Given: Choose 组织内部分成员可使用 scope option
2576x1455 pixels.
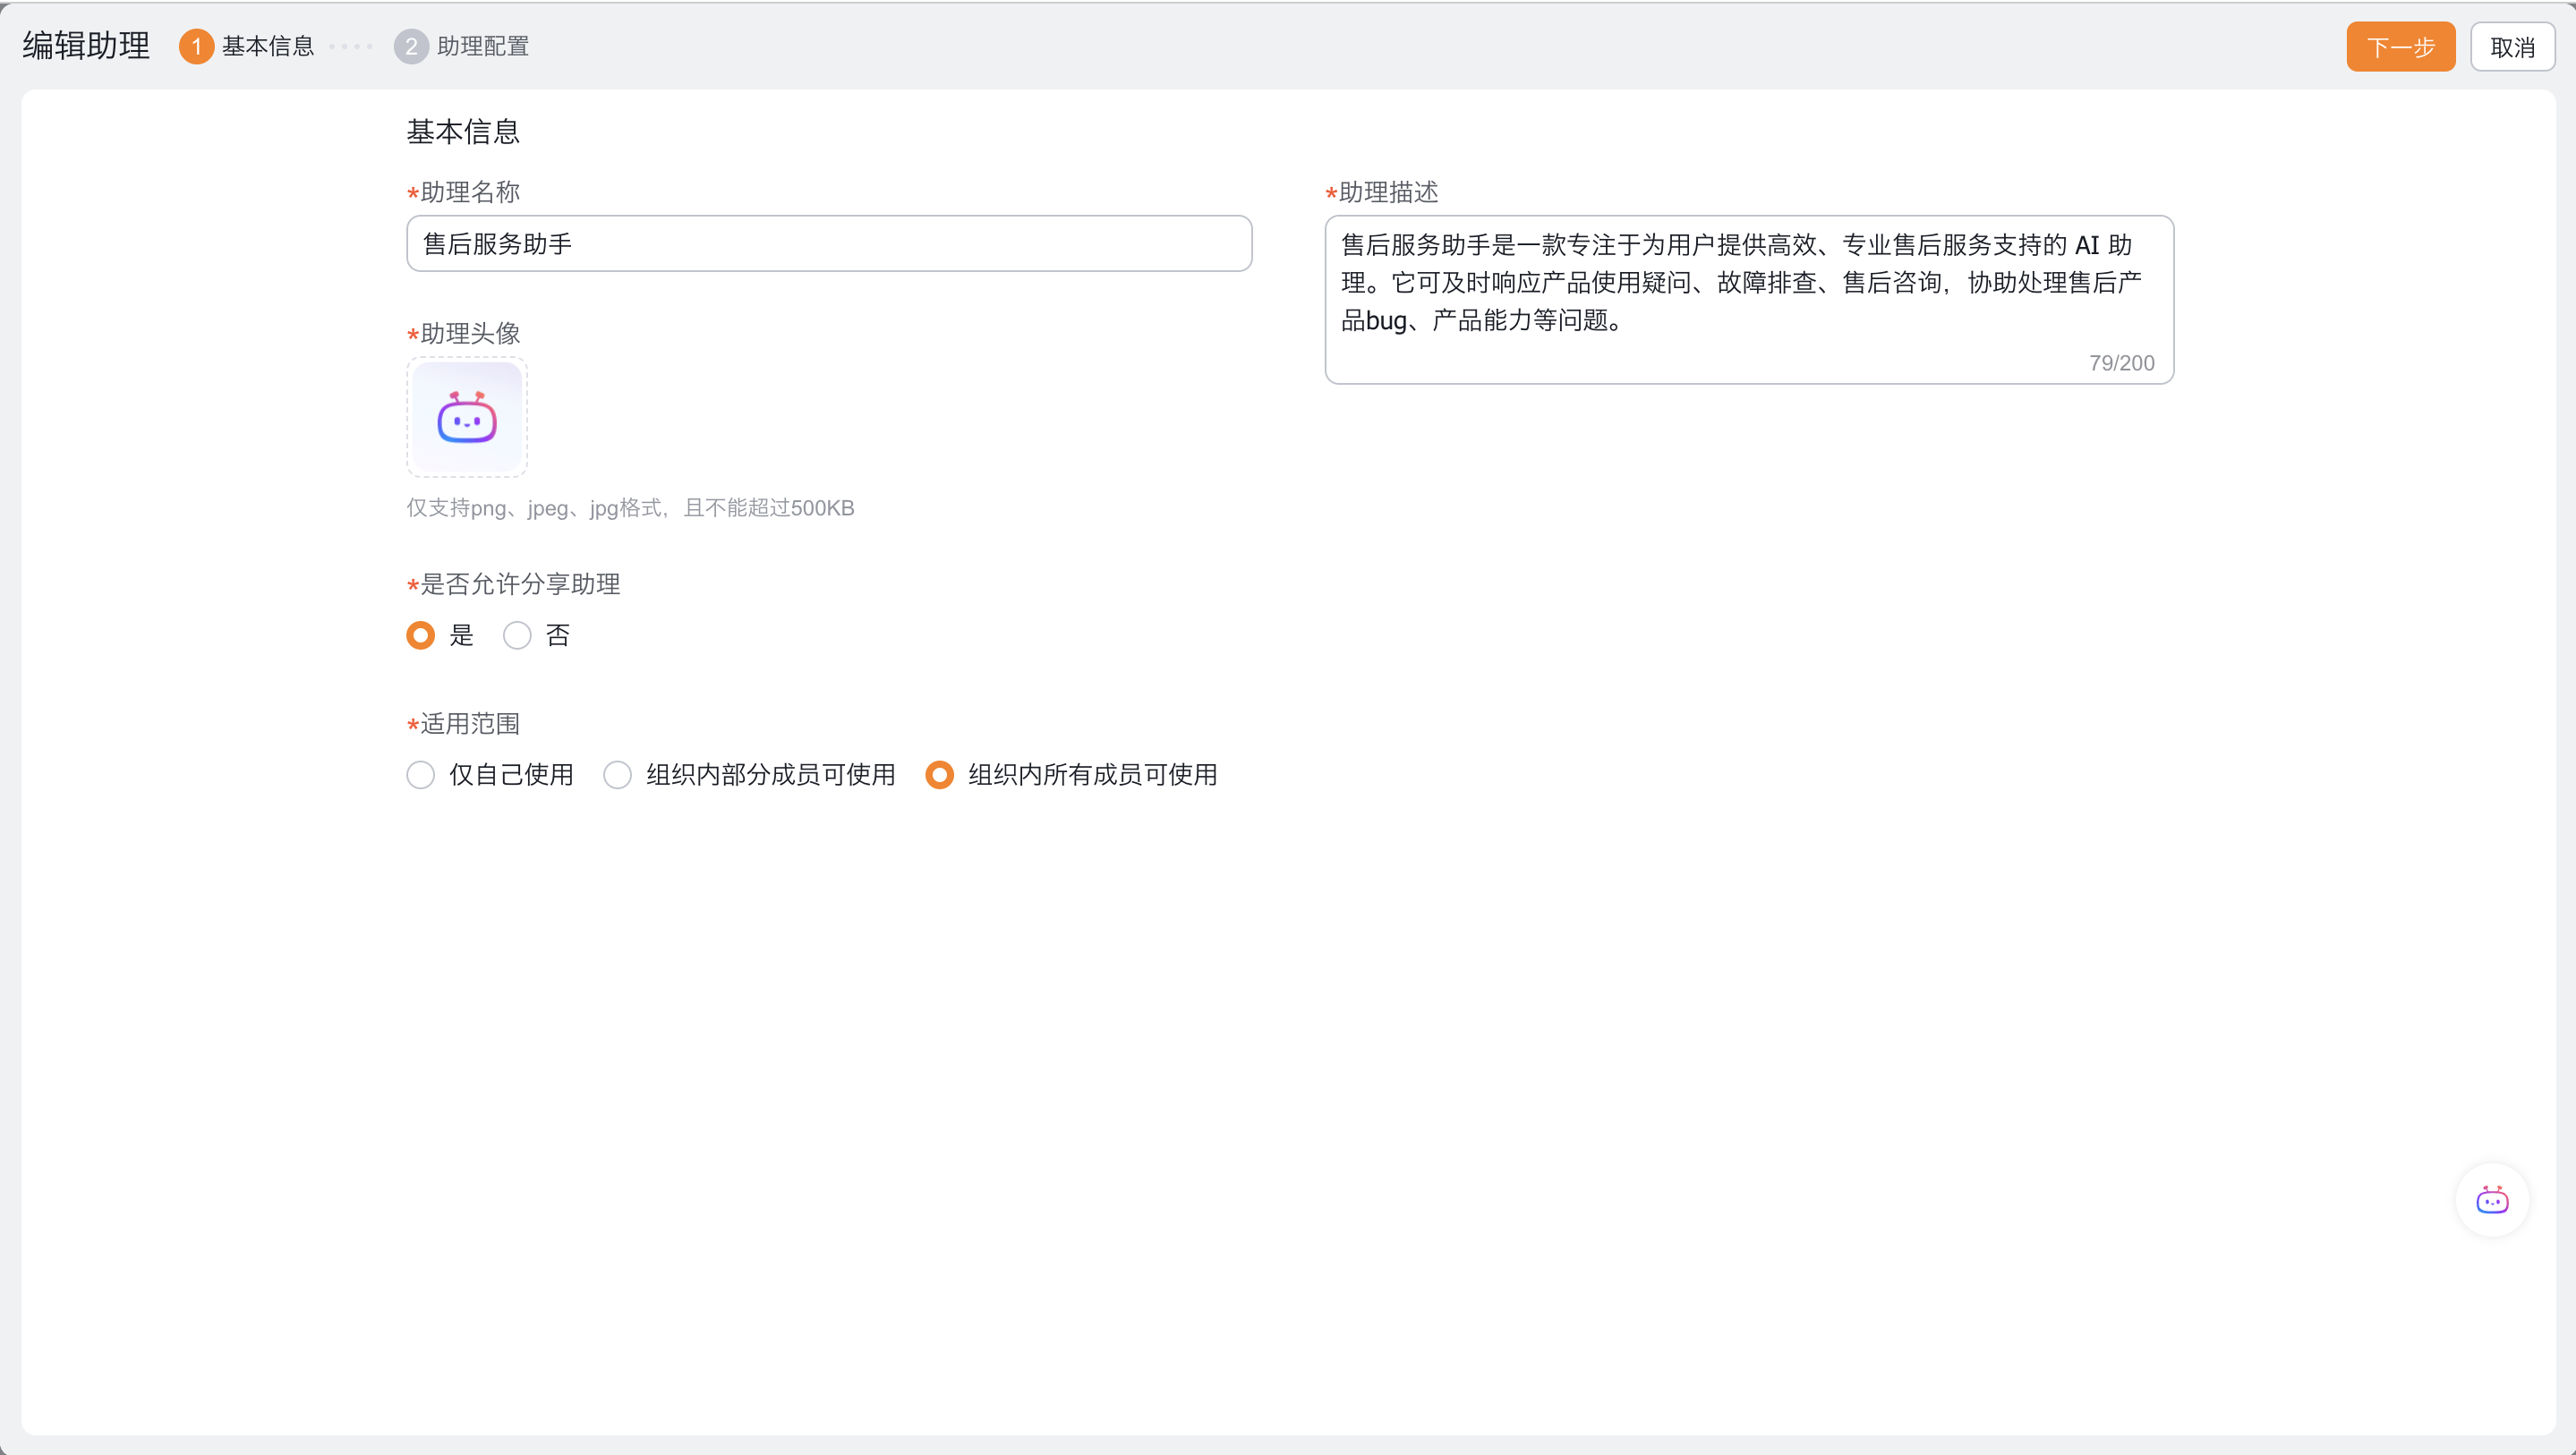Looking at the screenshot, I should coord(618,775).
